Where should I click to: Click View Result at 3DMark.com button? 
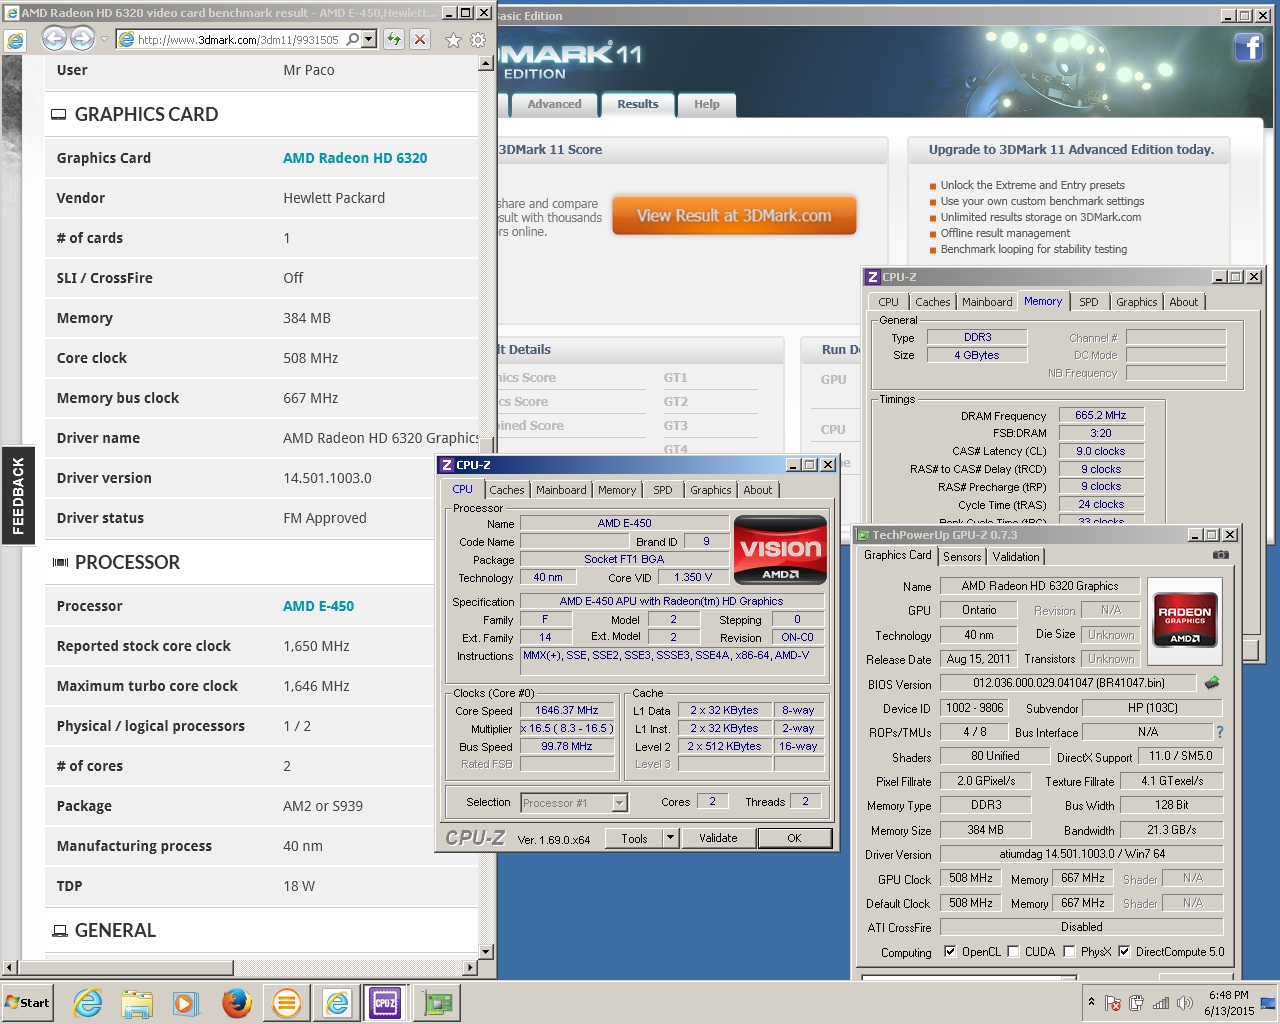[x=734, y=215]
